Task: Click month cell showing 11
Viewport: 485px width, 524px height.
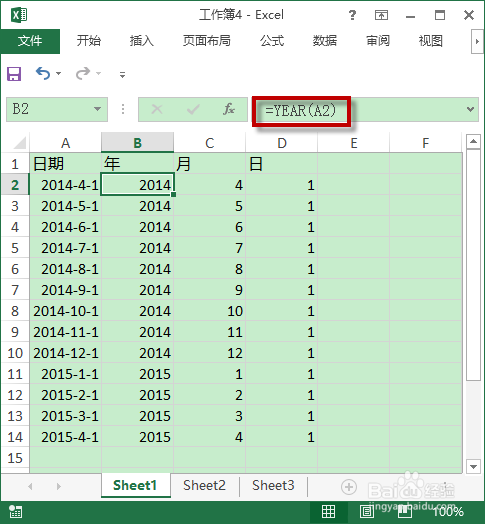Action: coord(210,332)
